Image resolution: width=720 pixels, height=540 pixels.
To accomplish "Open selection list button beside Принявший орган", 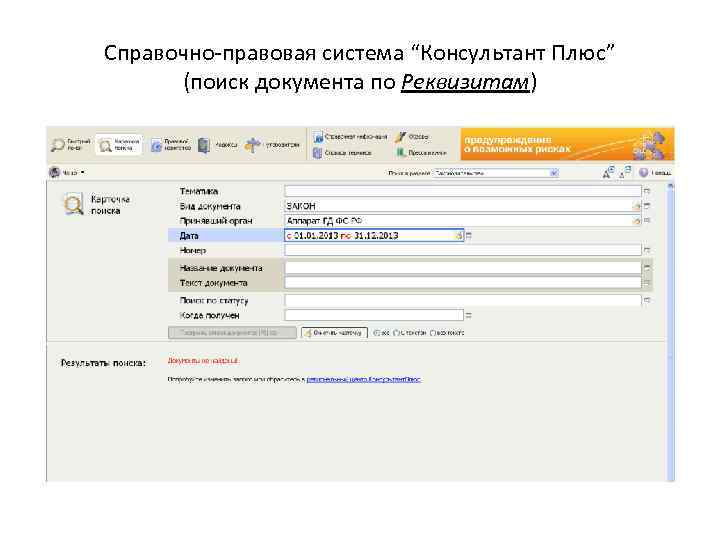I will coord(647,221).
